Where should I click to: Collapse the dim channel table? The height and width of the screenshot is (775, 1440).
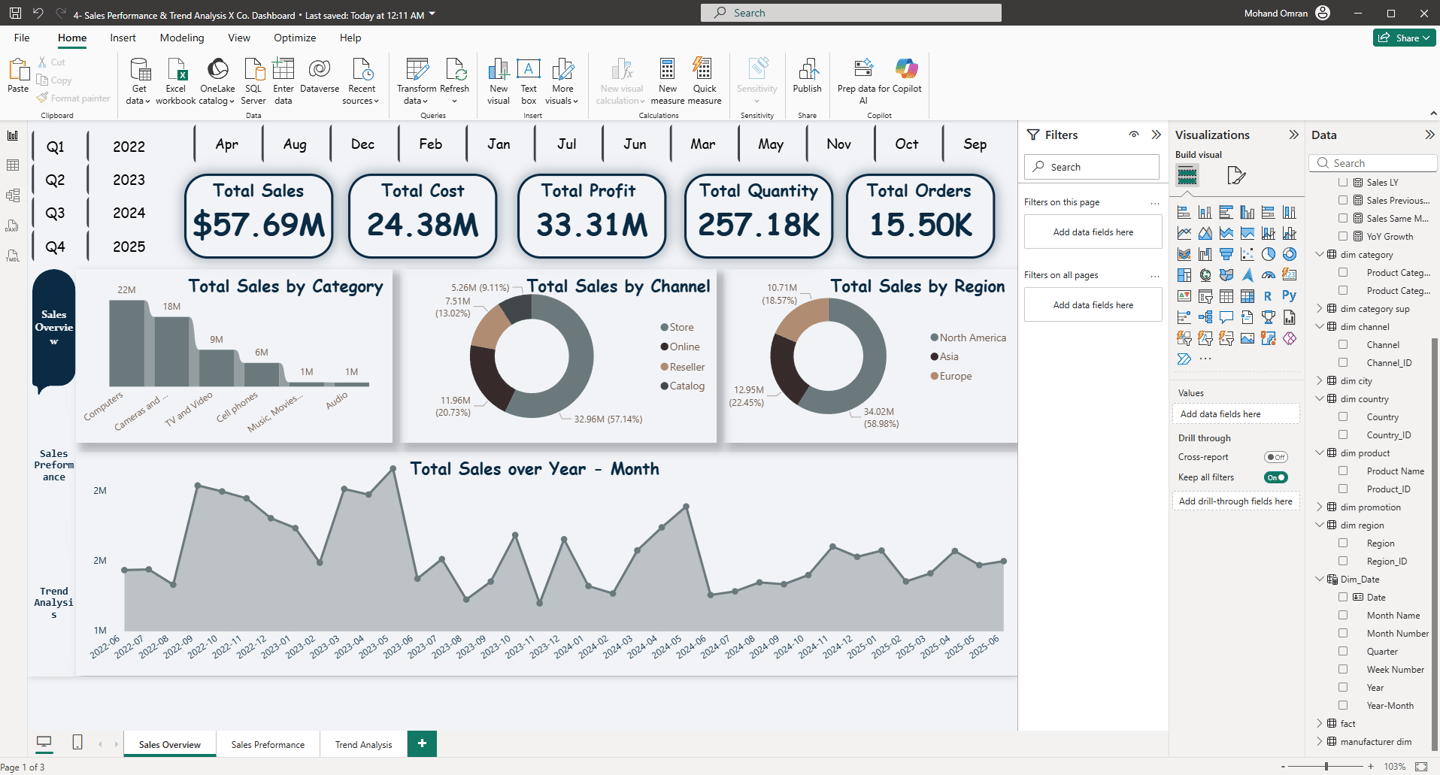click(x=1320, y=327)
